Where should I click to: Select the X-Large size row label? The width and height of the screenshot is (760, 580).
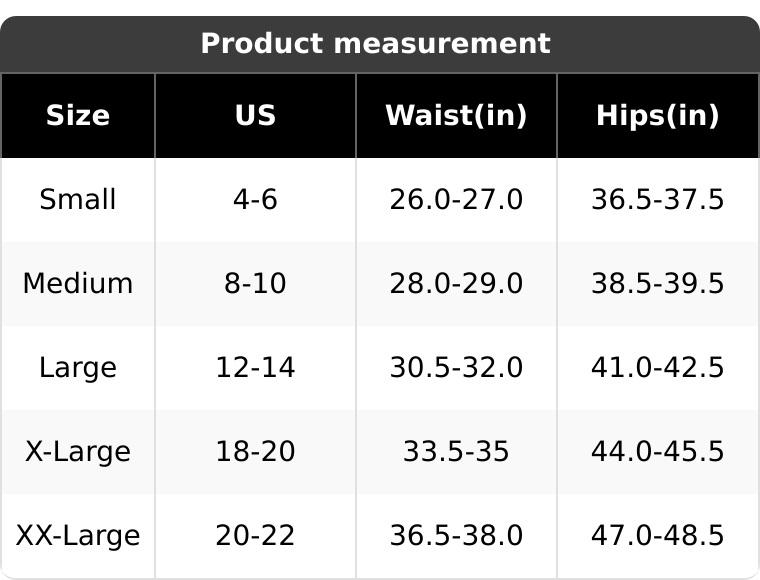click(x=78, y=452)
